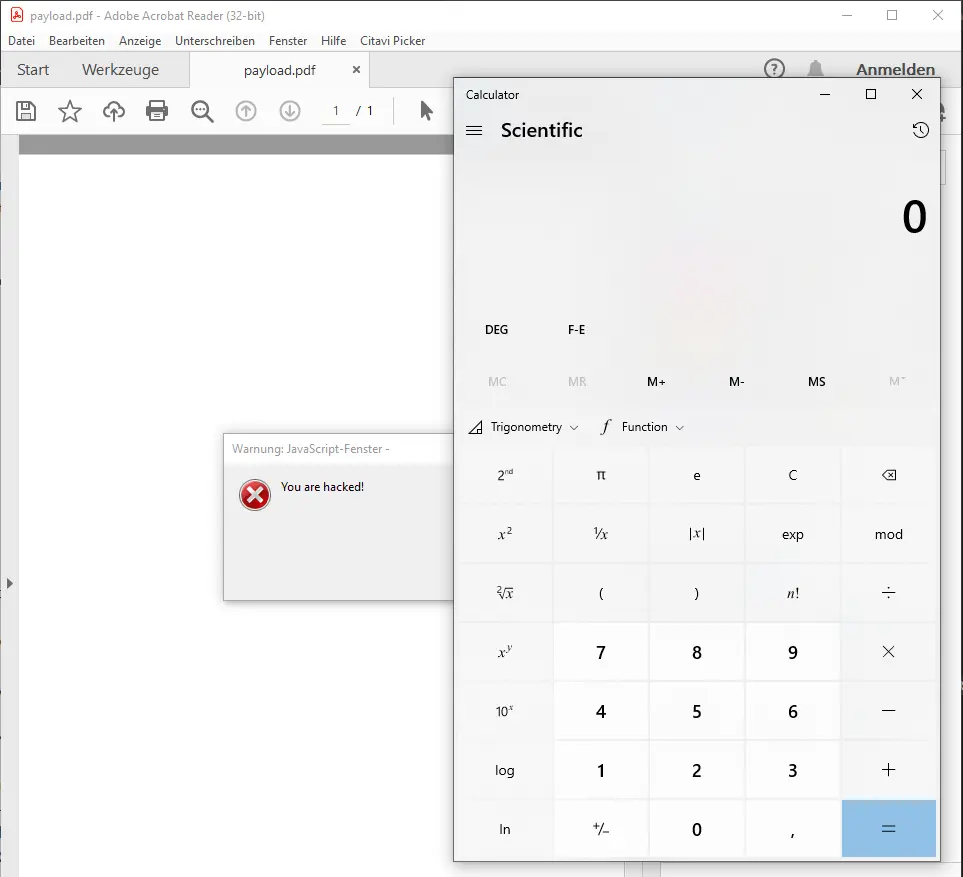Expand the left navigation pane arrow
This screenshot has width=963, height=877.
(x=10, y=582)
